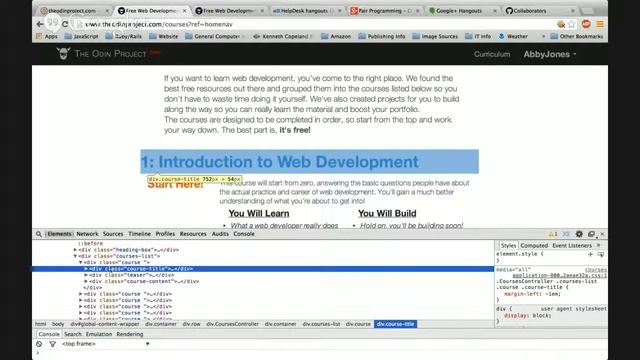Click the yellow warning count icon in DevTools

(553, 234)
